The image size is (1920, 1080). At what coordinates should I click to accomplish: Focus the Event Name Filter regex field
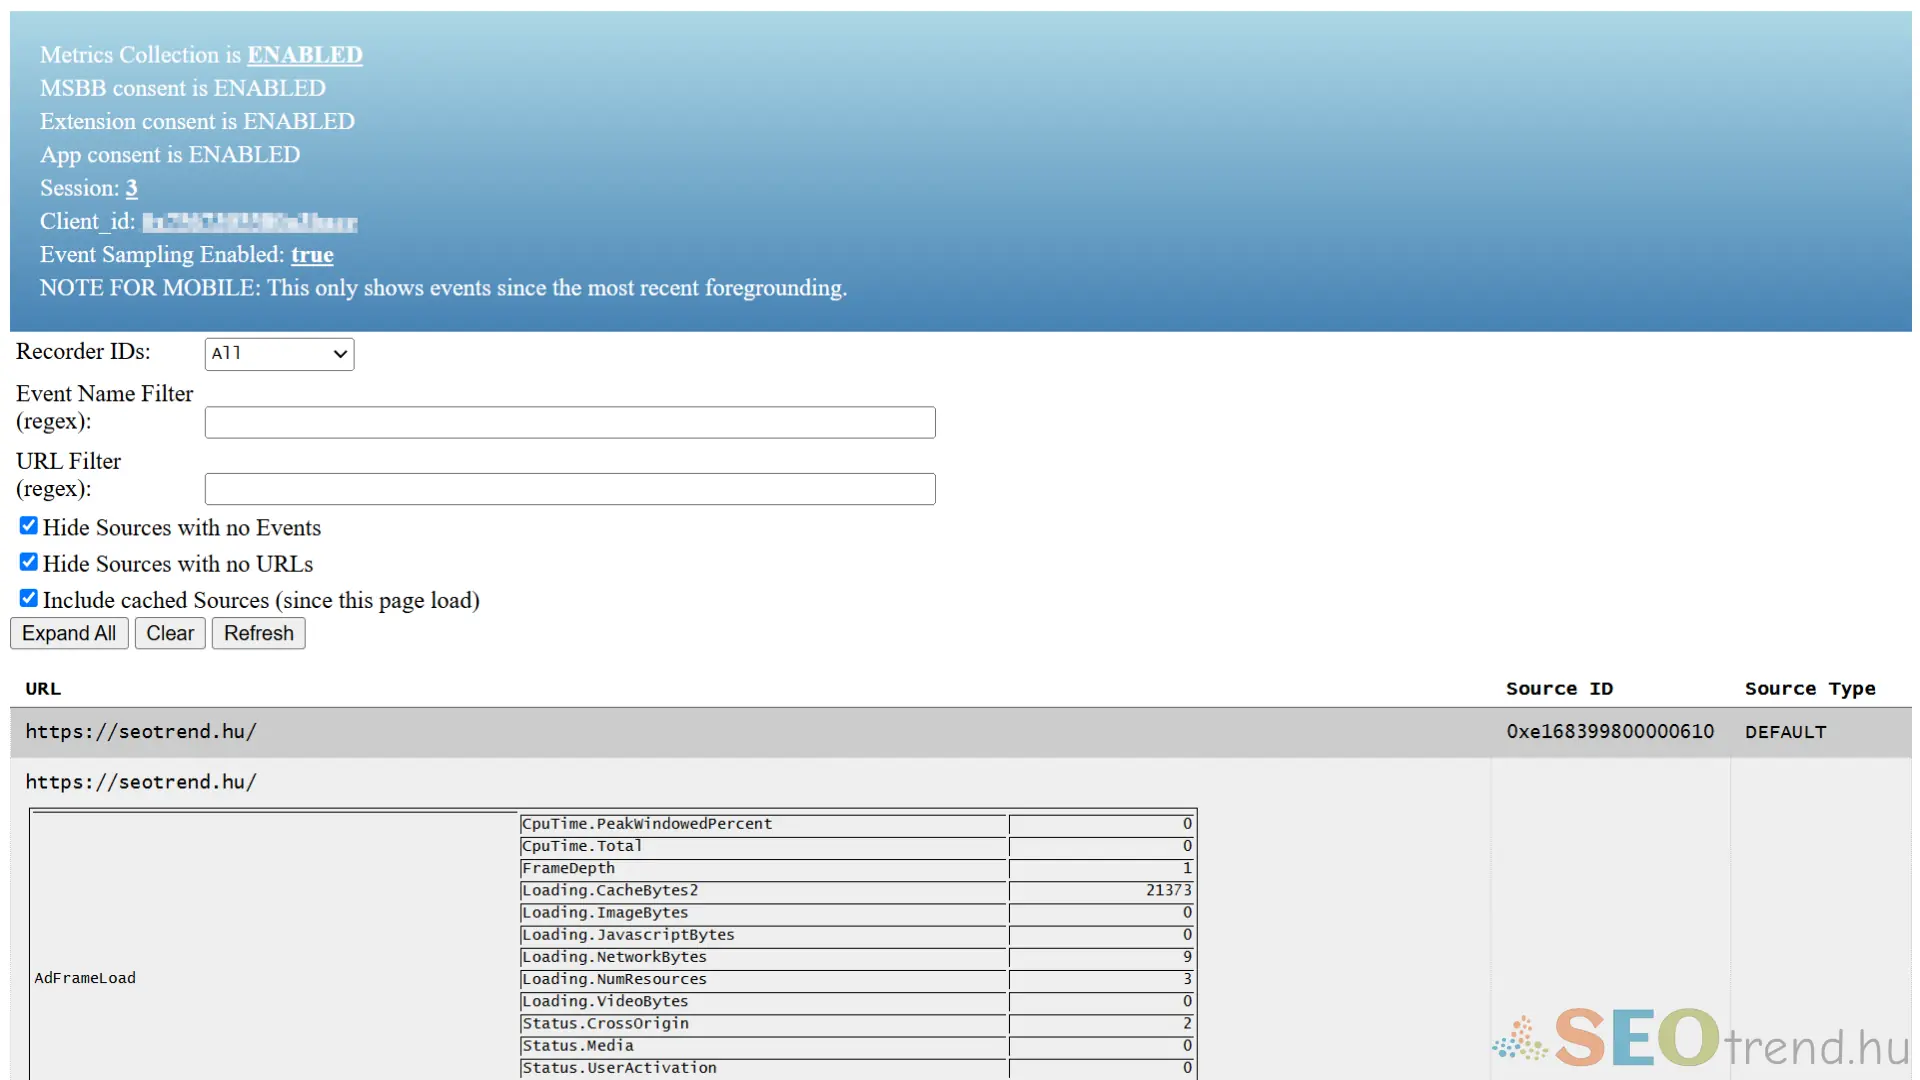click(570, 422)
